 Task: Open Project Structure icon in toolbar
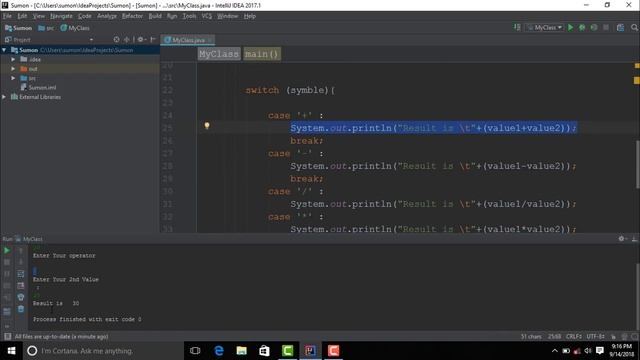point(620,27)
